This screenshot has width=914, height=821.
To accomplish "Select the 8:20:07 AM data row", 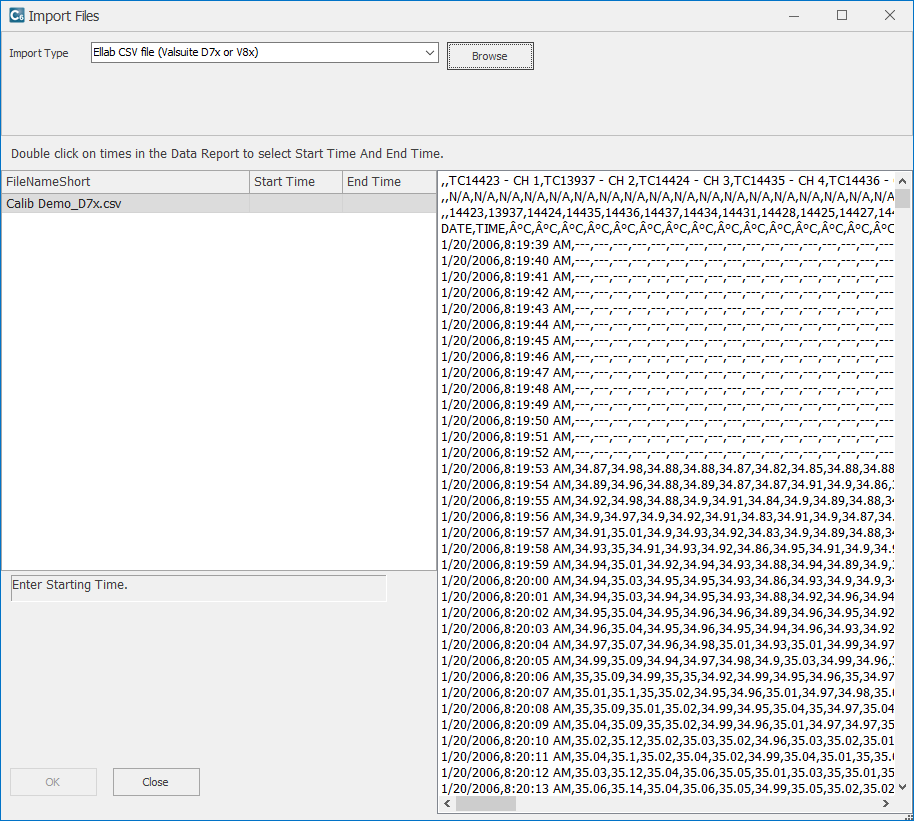I will (667, 693).
